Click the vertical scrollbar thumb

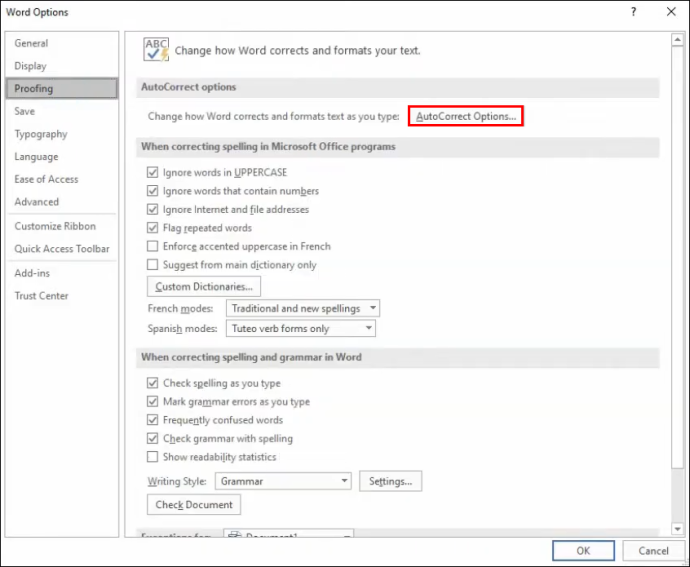[x=677, y=258]
